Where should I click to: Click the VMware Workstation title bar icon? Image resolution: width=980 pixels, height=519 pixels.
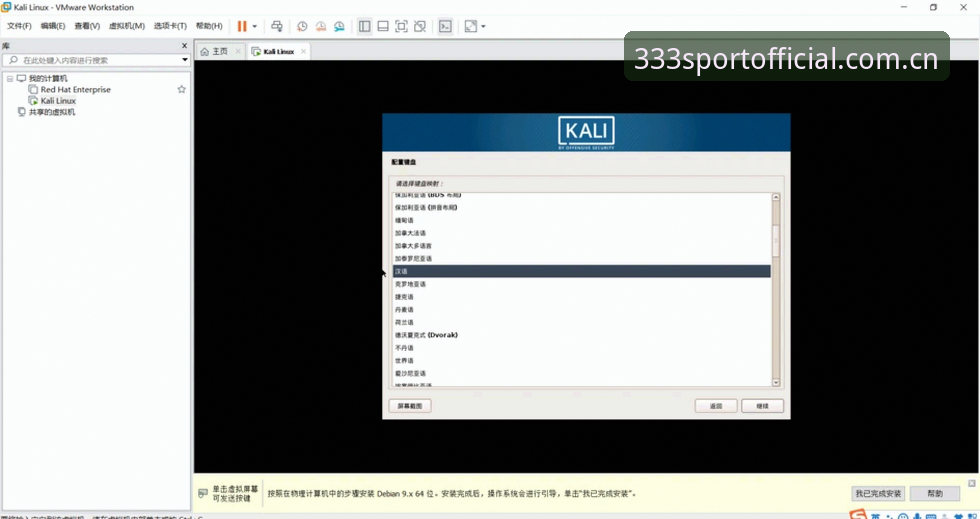click(6, 7)
